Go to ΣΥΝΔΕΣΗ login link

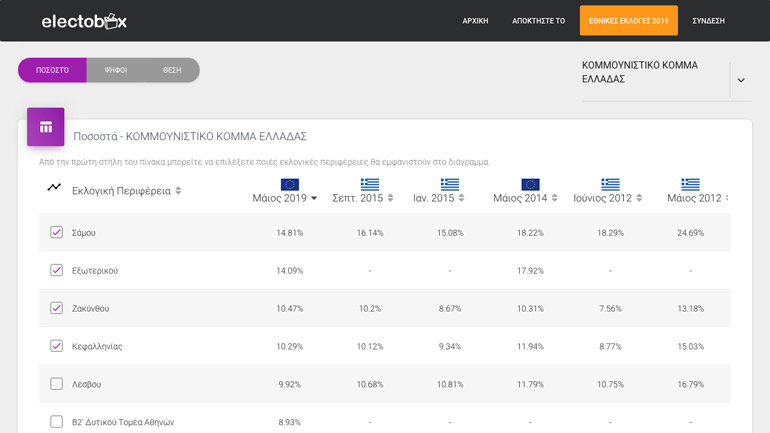pos(708,21)
